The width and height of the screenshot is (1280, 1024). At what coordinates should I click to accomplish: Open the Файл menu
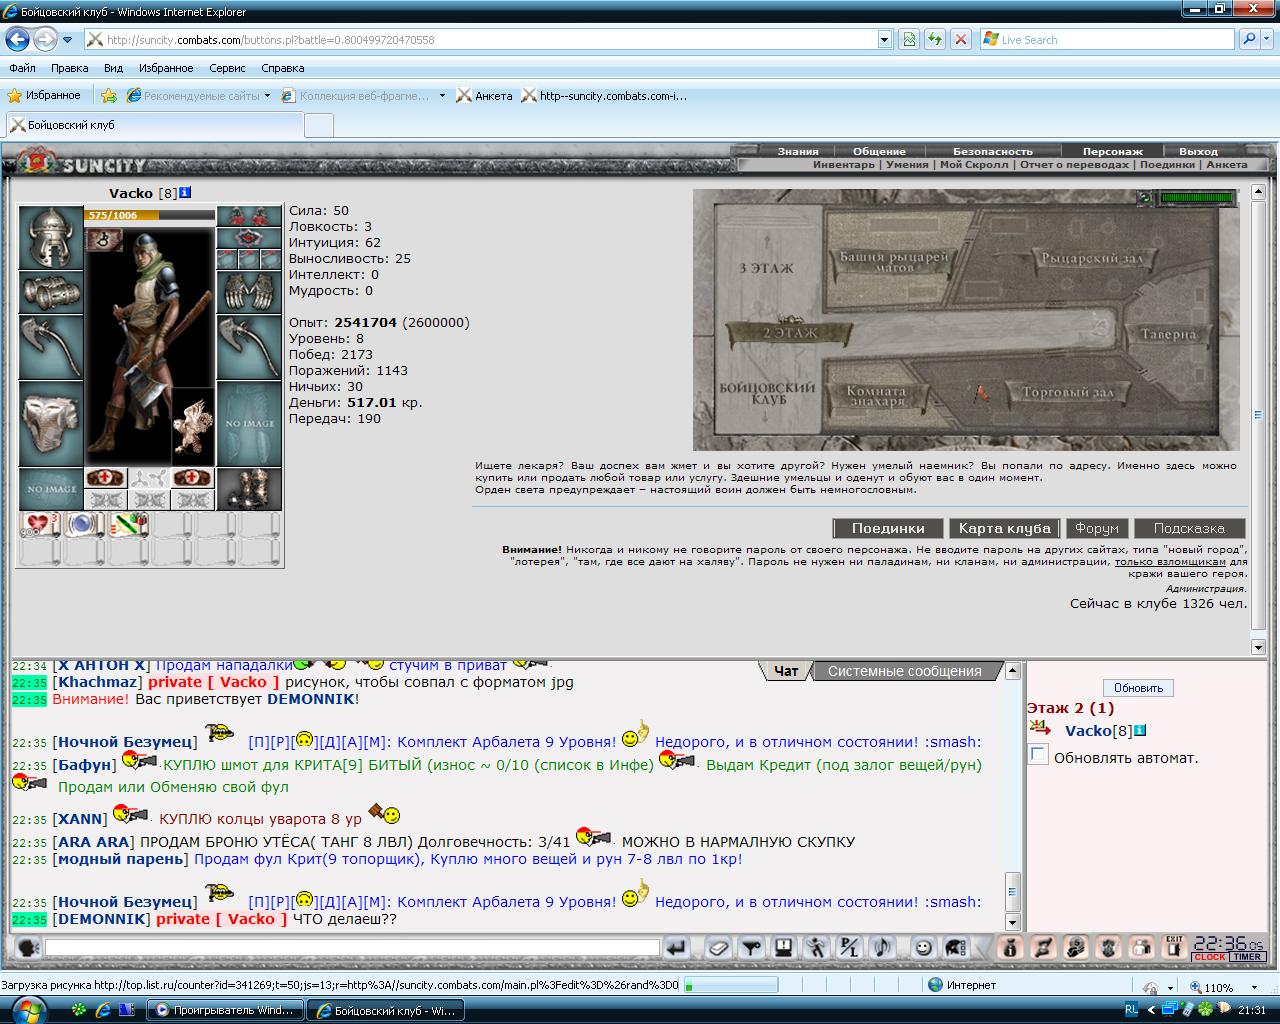tap(22, 68)
